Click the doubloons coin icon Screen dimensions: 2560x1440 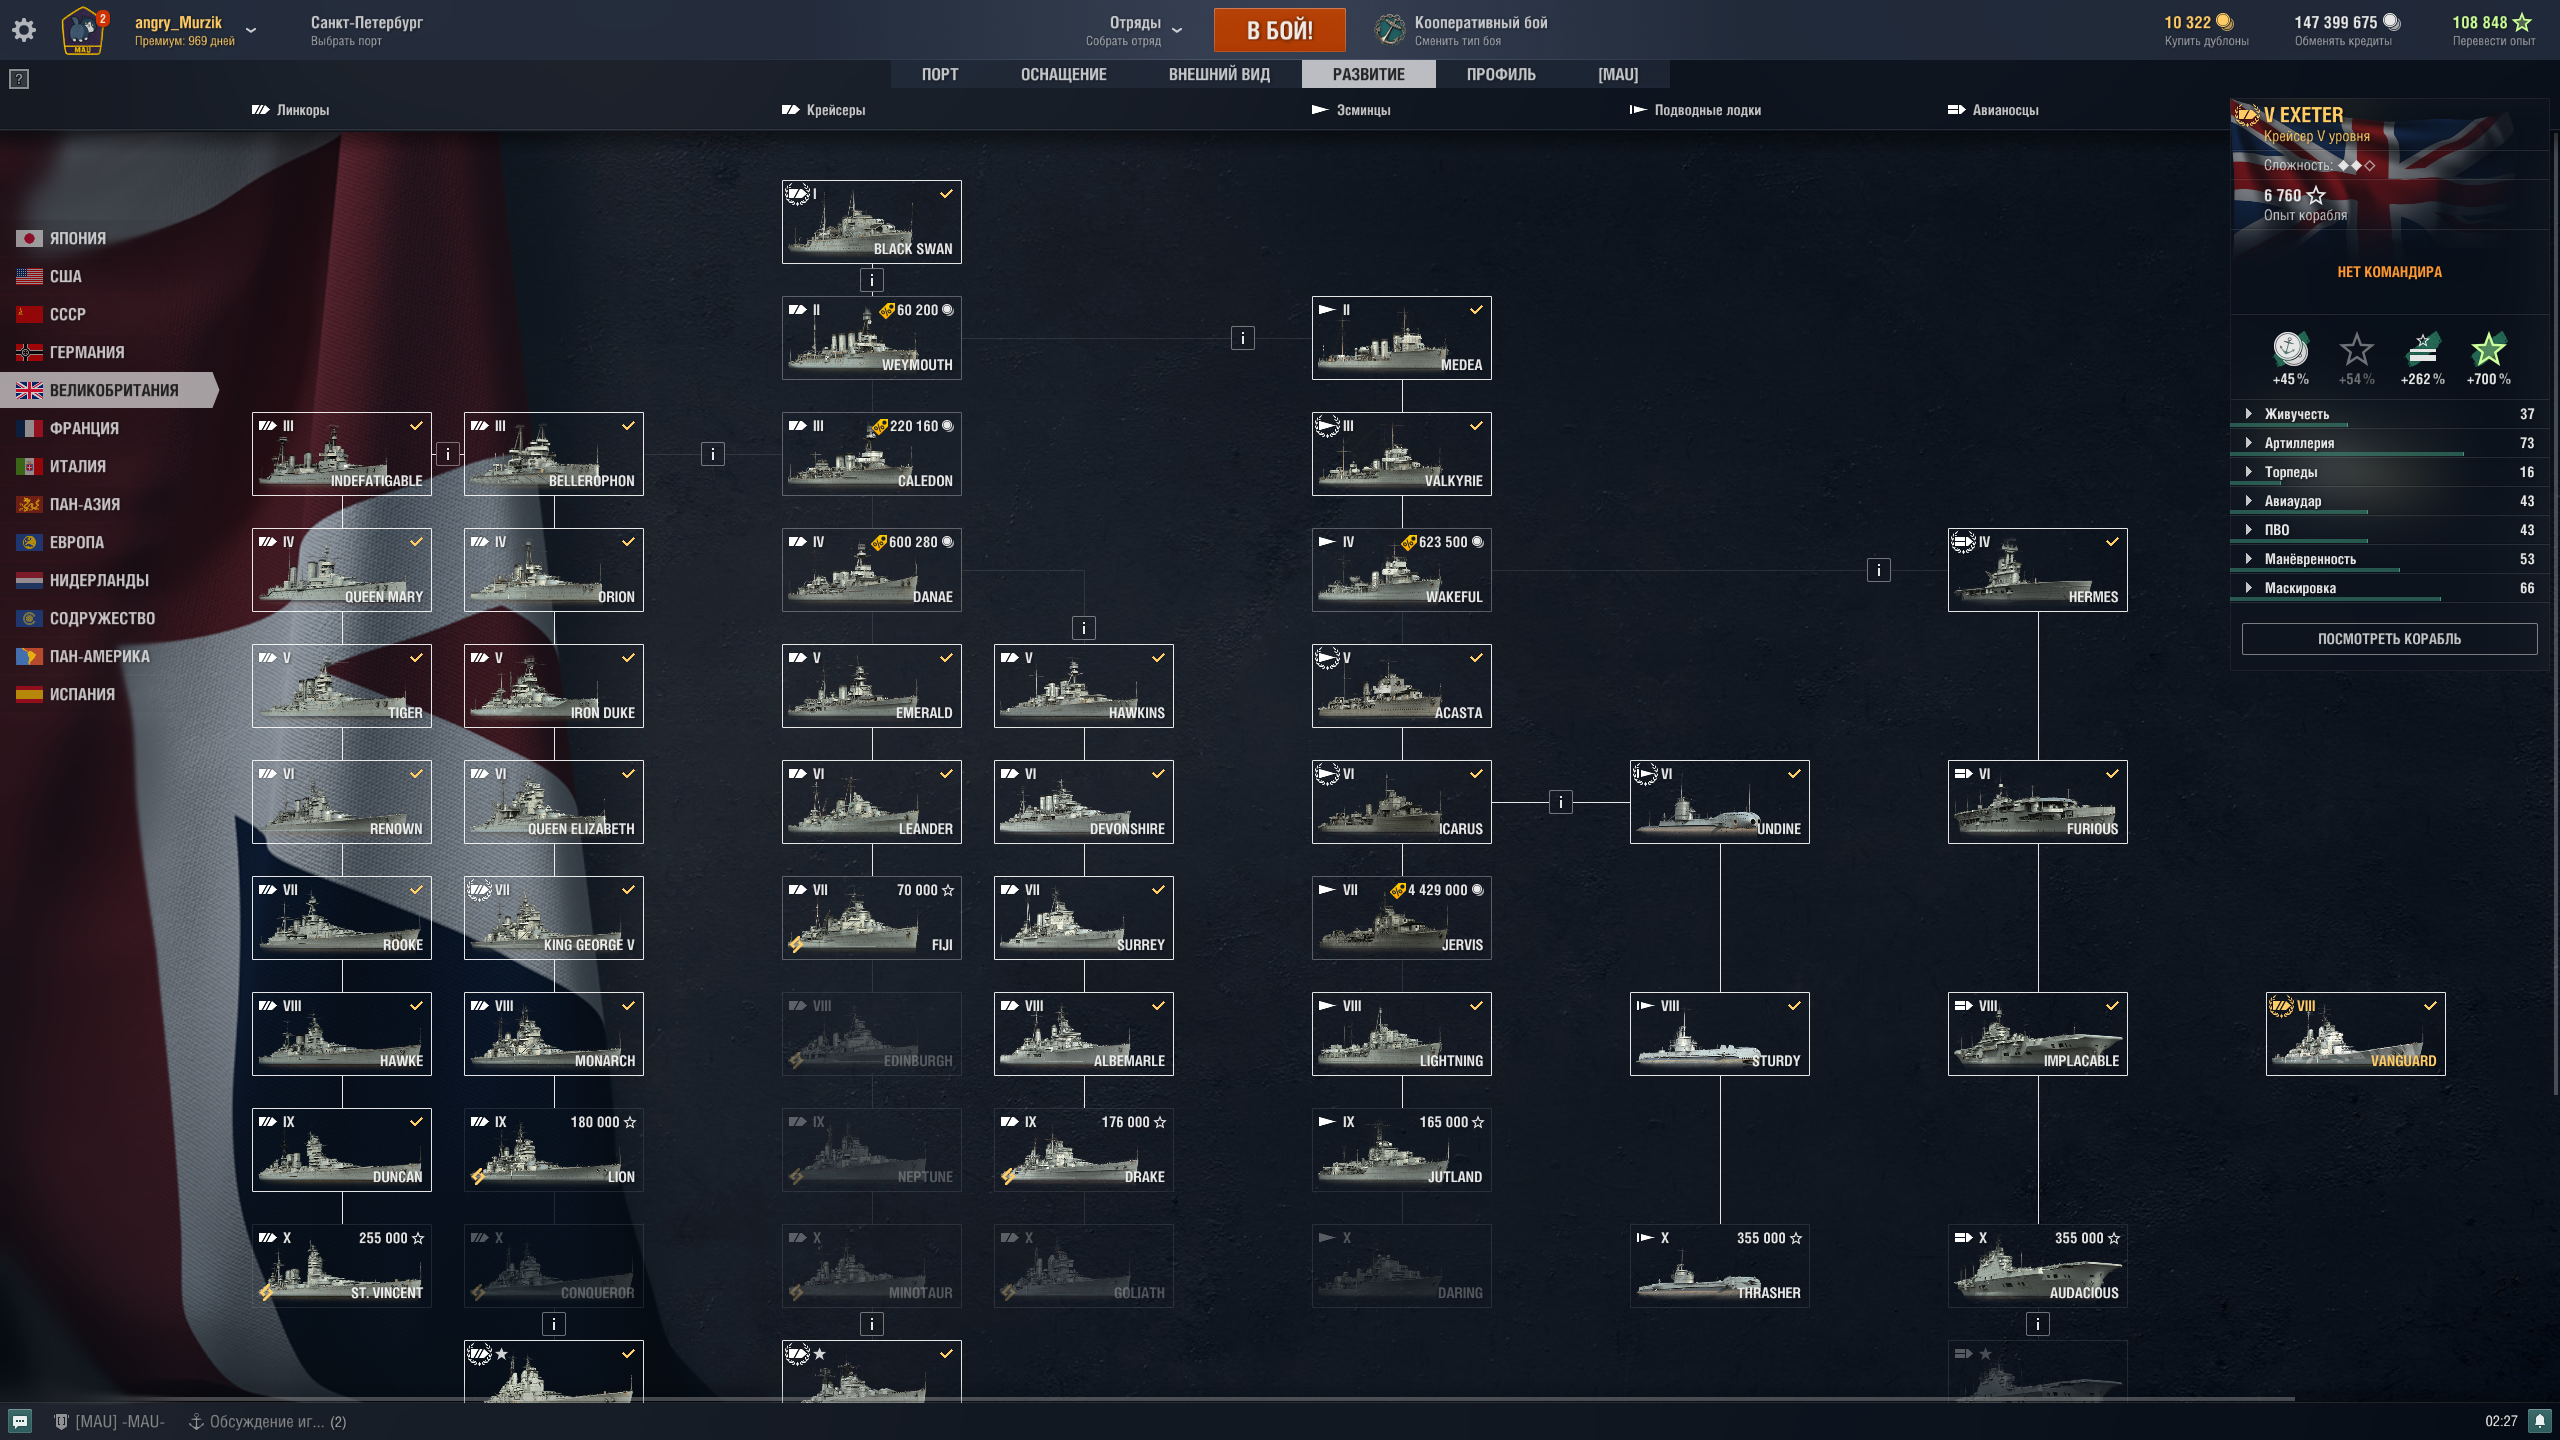2224,22
